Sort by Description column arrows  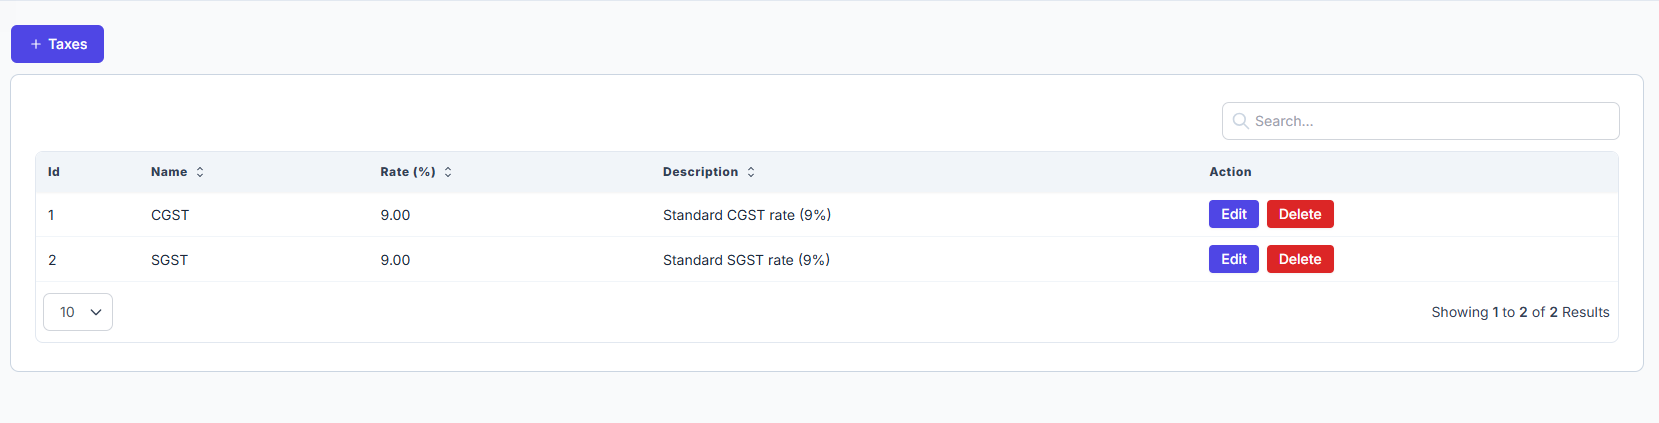pyautogui.click(x=751, y=172)
